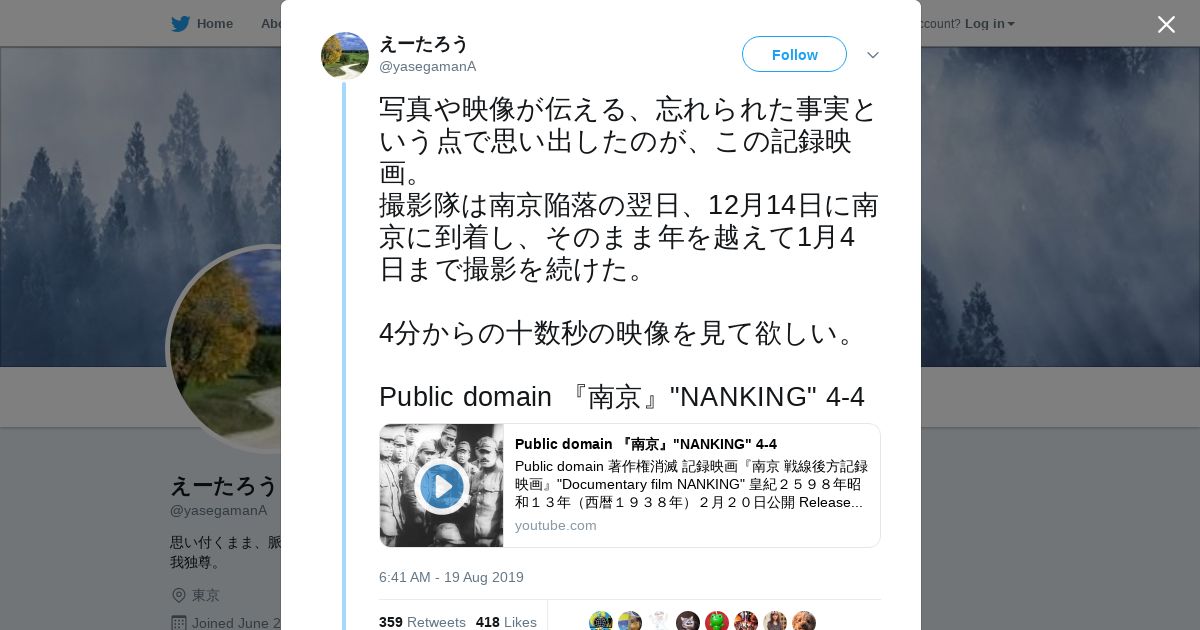Open the @yasegamanA handle in tweet header
1200x630 pixels.
tap(428, 66)
